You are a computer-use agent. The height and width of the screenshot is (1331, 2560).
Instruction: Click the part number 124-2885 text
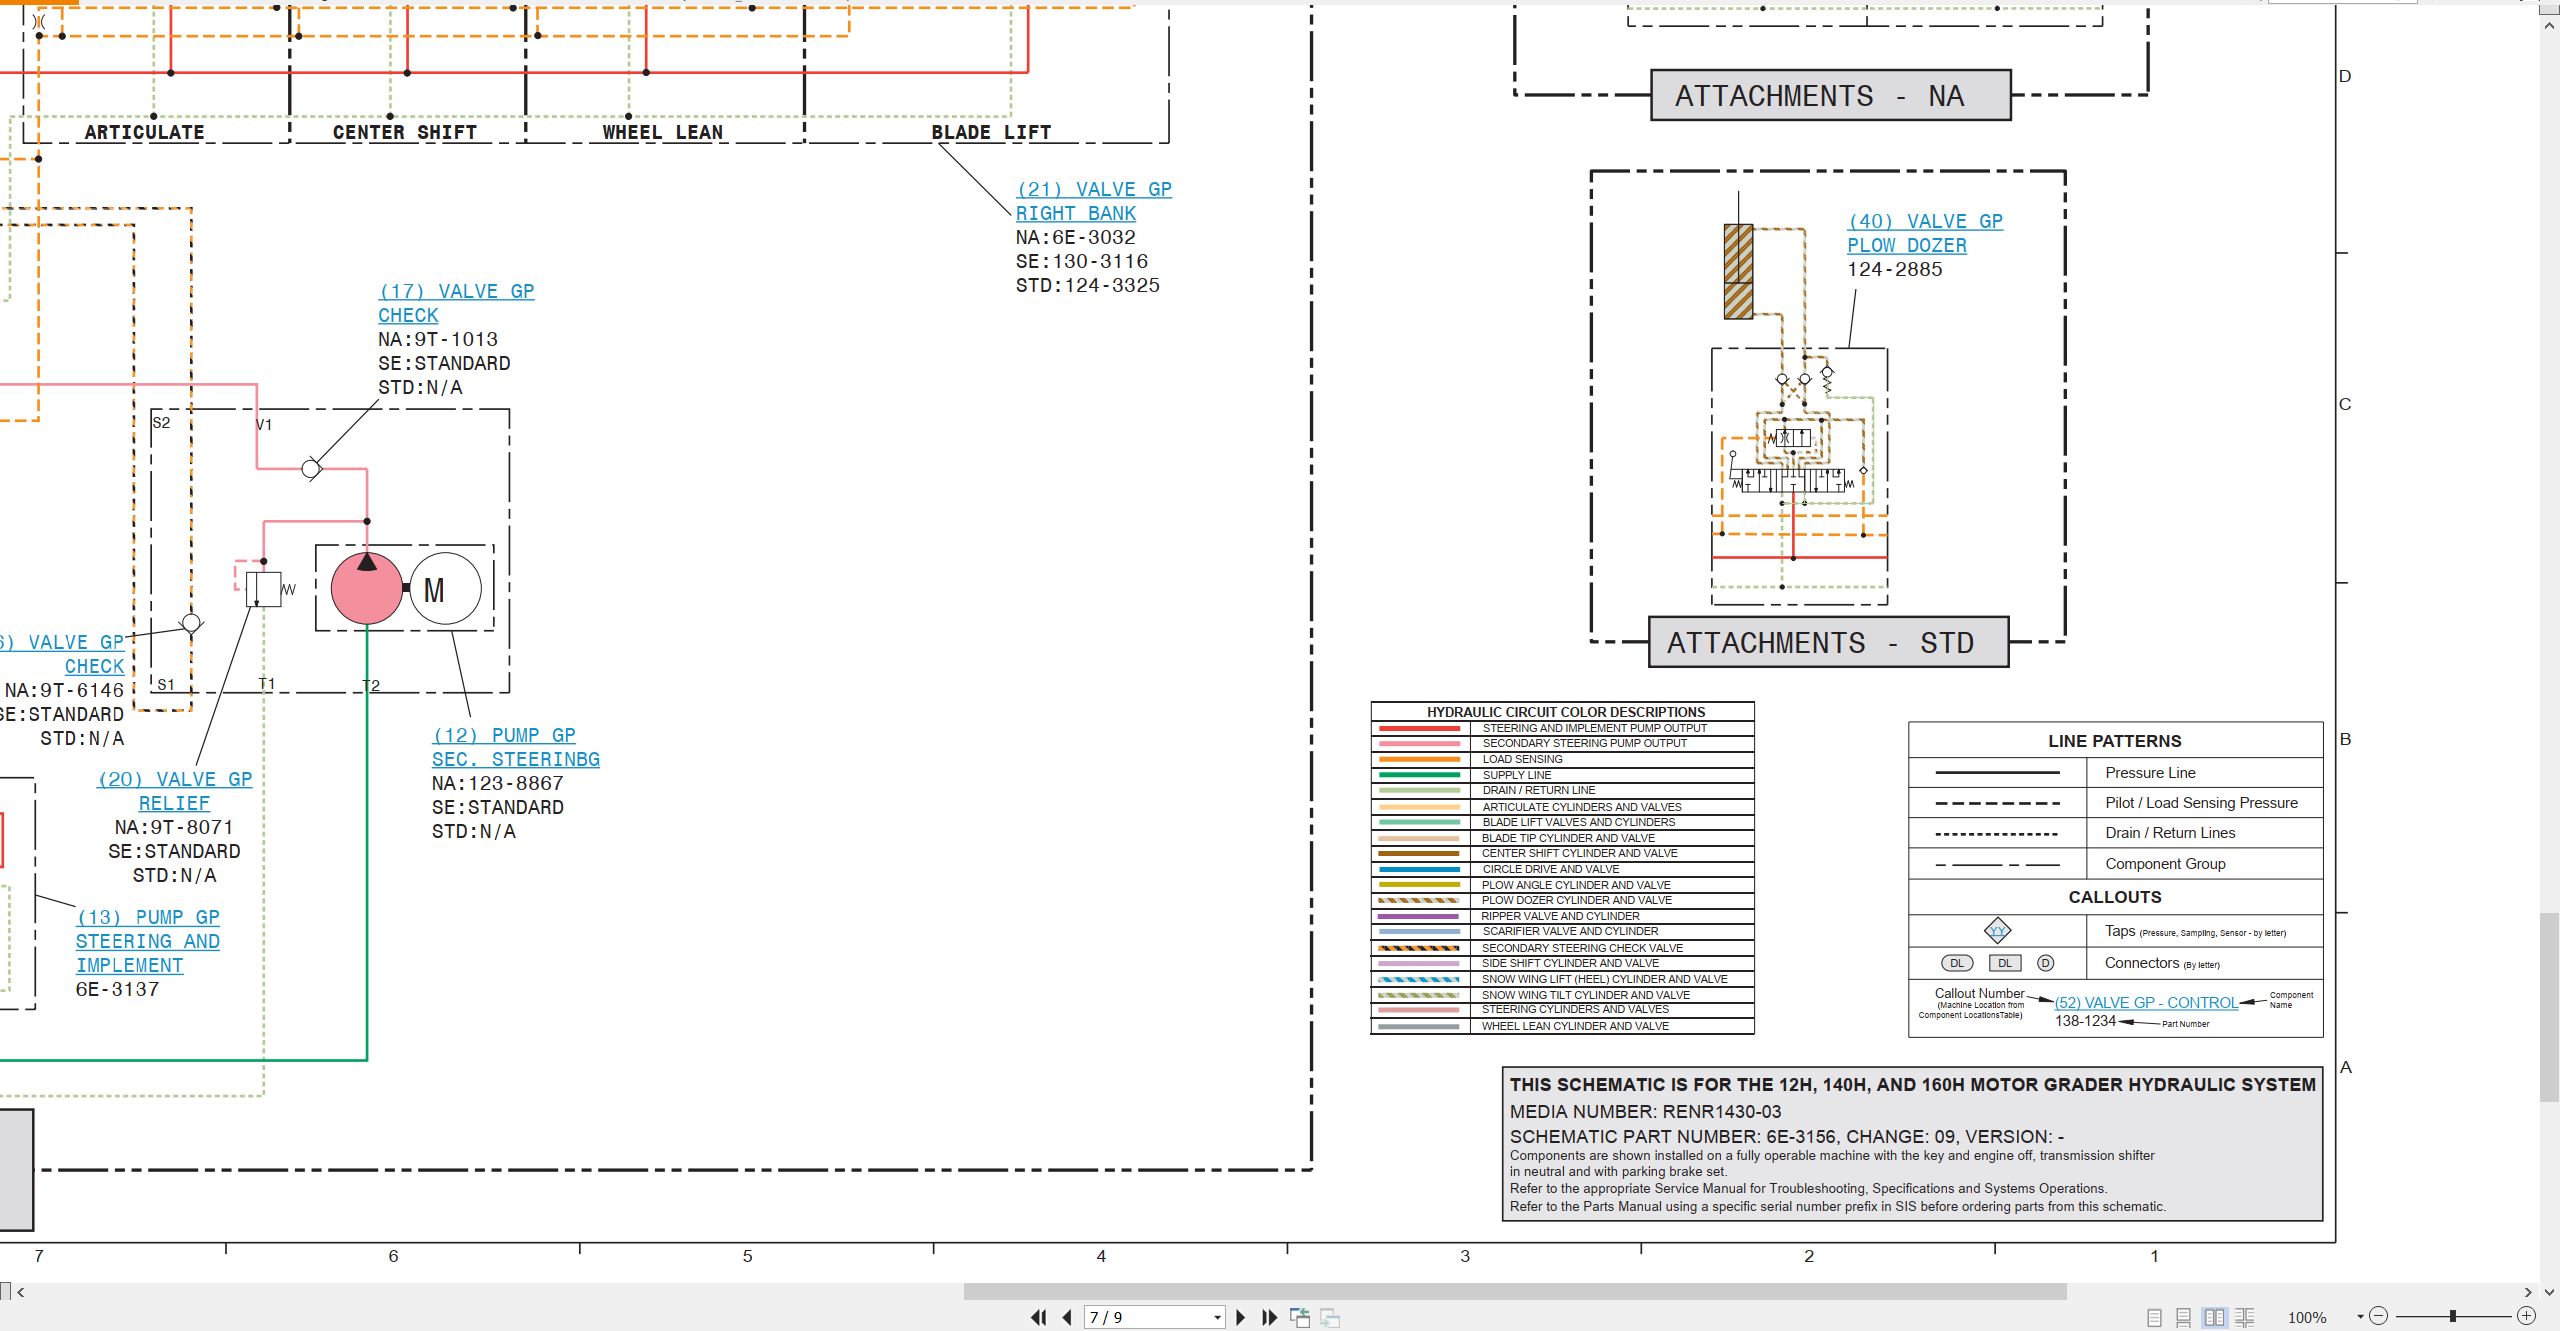[1895, 269]
